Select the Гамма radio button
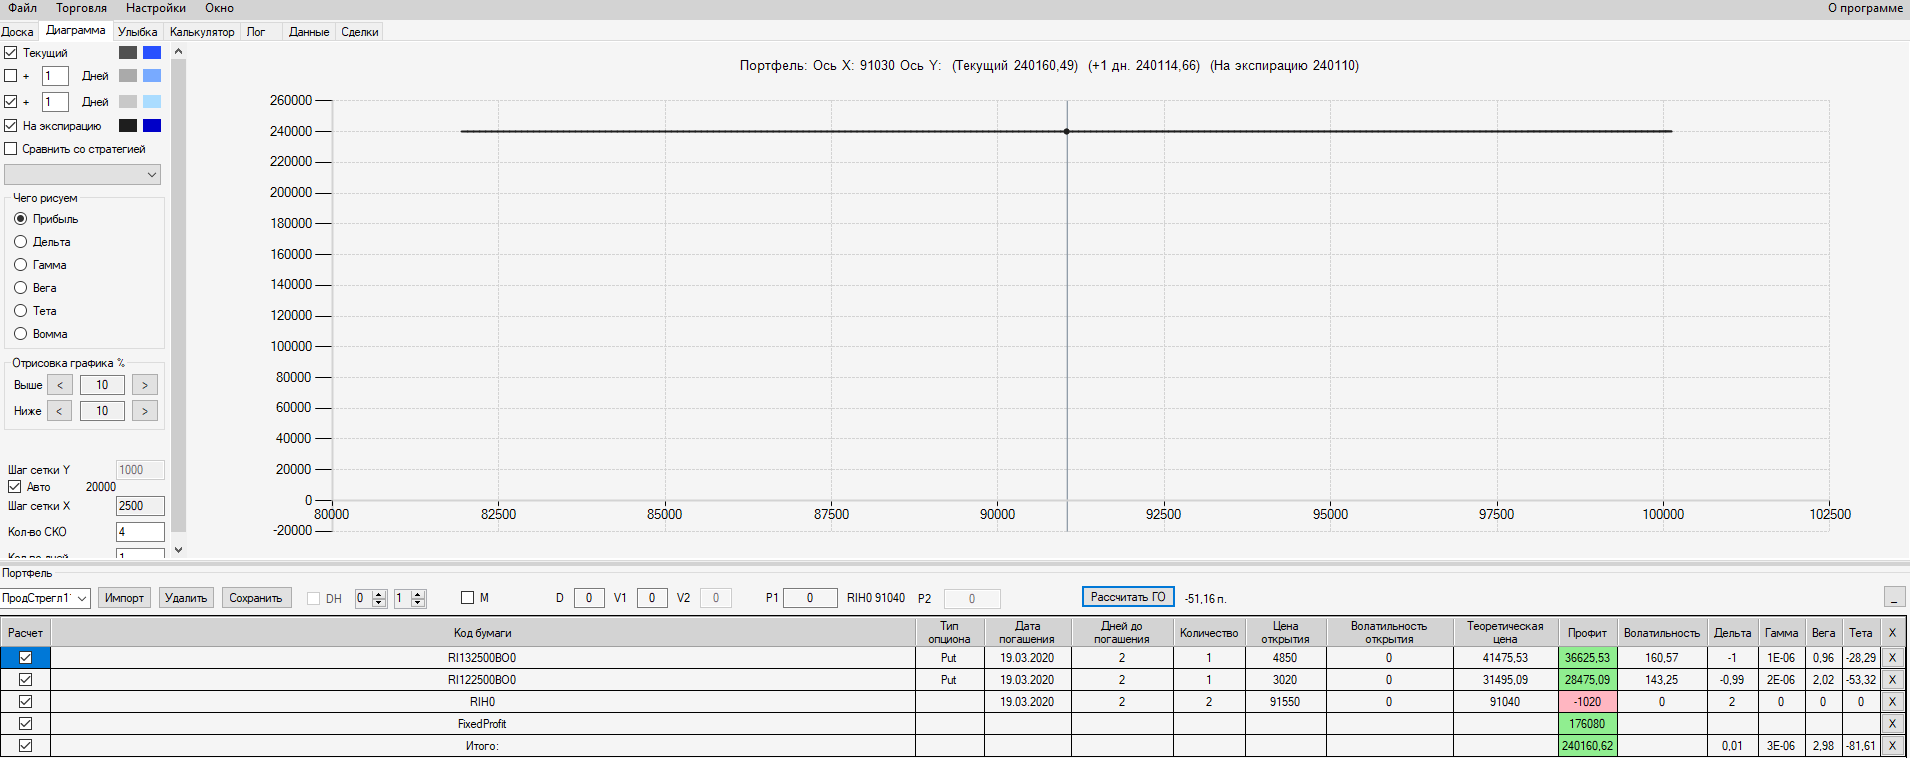The width and height of the screenshot is (1910, 758). point(20,265)
